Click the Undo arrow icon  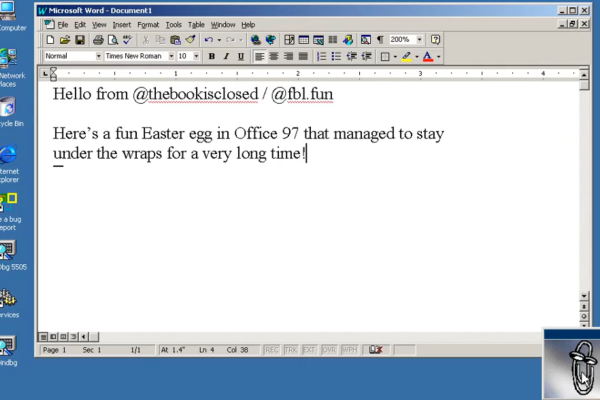pos(208,40)
